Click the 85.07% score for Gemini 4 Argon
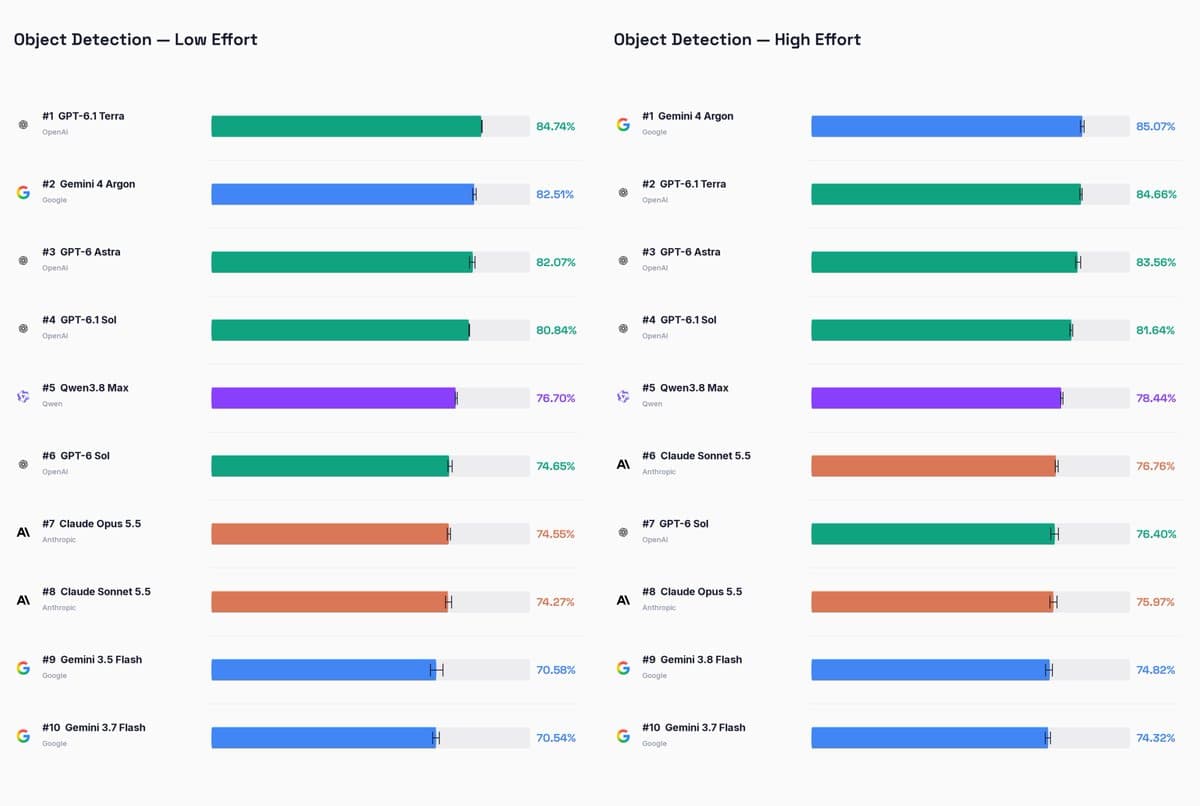Viewport: 1200px width, 806px height. click(x=1156, y=126)
